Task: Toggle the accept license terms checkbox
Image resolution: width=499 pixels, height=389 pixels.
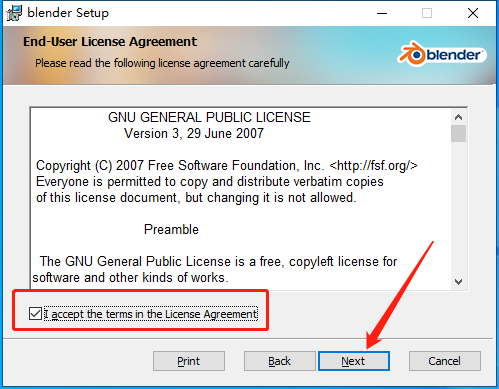Action: 35,314
